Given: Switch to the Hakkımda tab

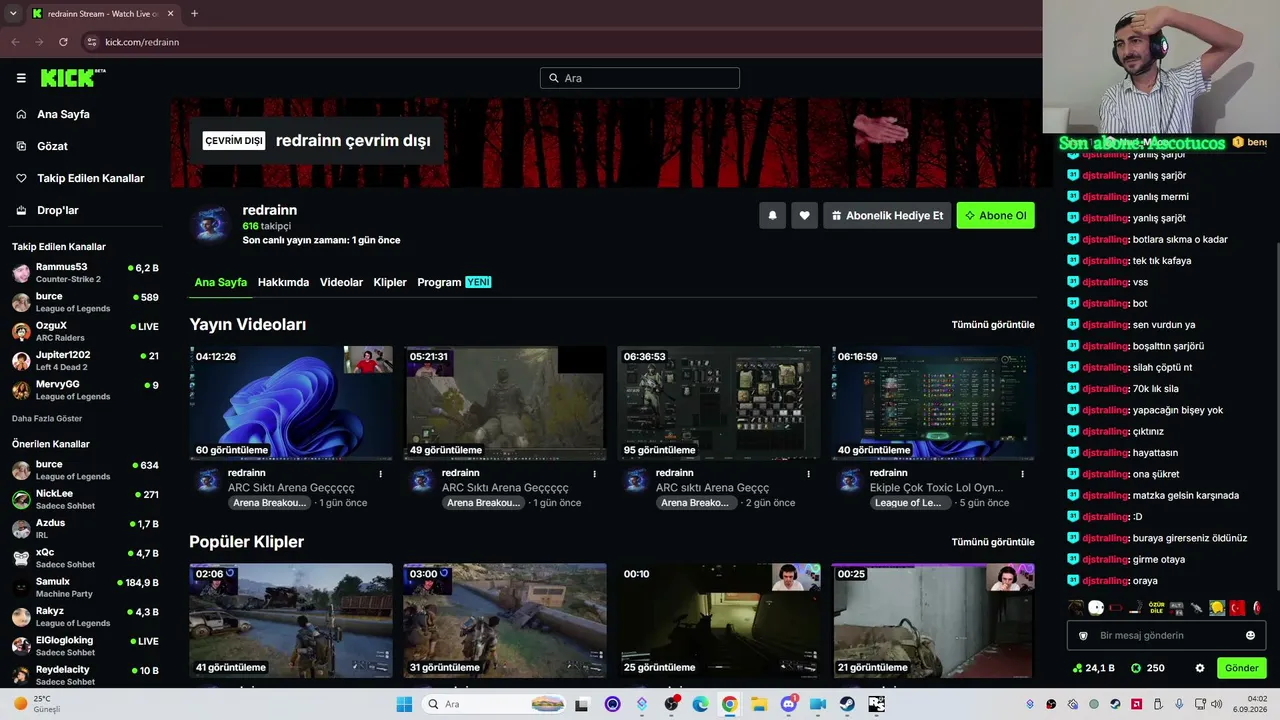Looking at the screenshot, I should pyautogui.click(x=283, y=282).
